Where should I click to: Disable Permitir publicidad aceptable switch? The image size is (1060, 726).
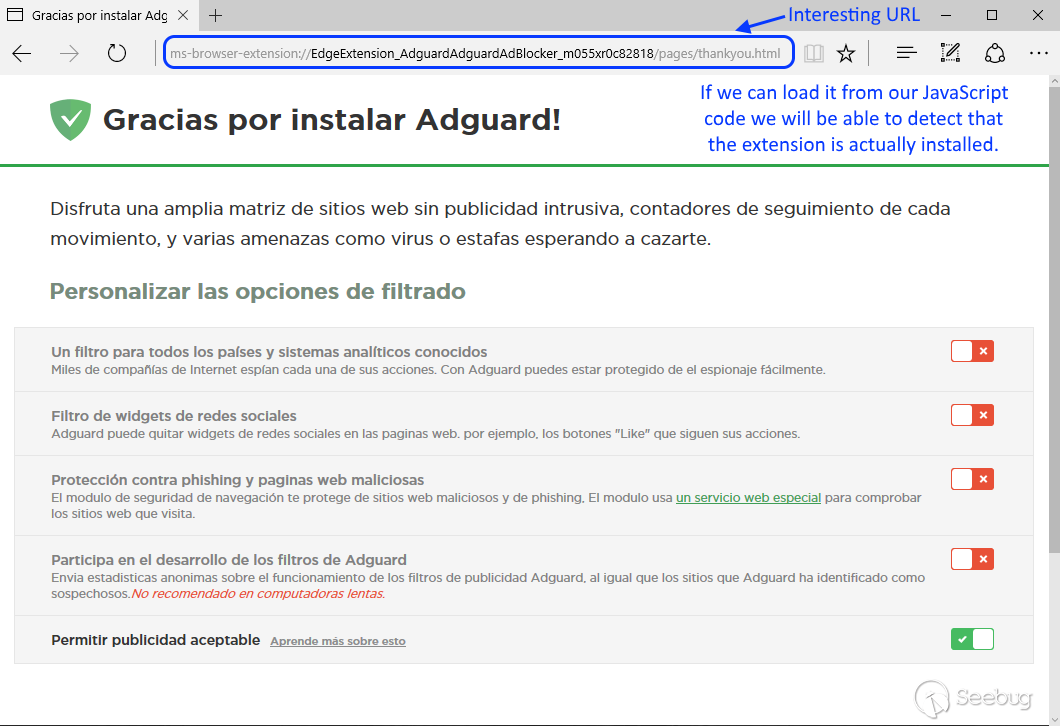pos(972,639)
